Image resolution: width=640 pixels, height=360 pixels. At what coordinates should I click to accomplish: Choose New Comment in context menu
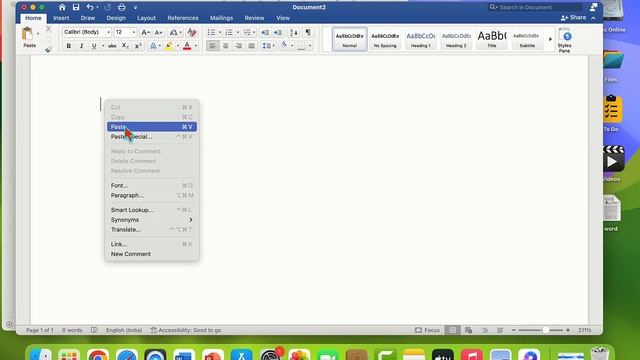(x=151, y=254)
